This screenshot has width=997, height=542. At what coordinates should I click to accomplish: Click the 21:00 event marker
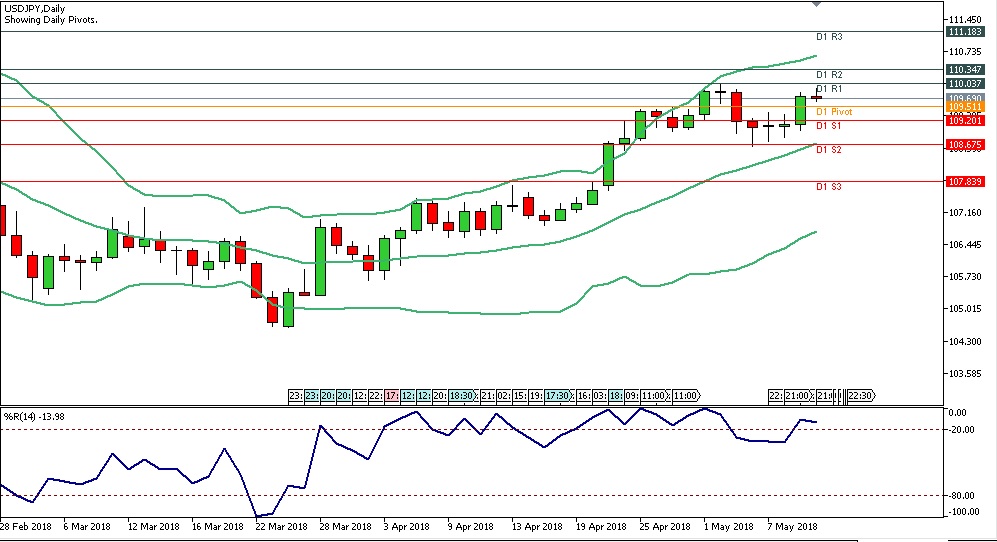[798, 395]
